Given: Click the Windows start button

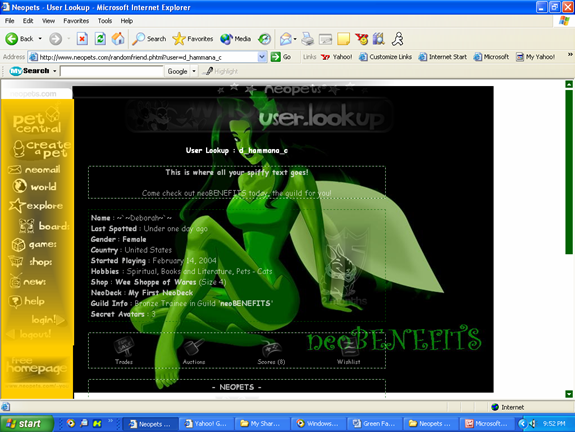Looking at the screenshot, I should (26, 423).
